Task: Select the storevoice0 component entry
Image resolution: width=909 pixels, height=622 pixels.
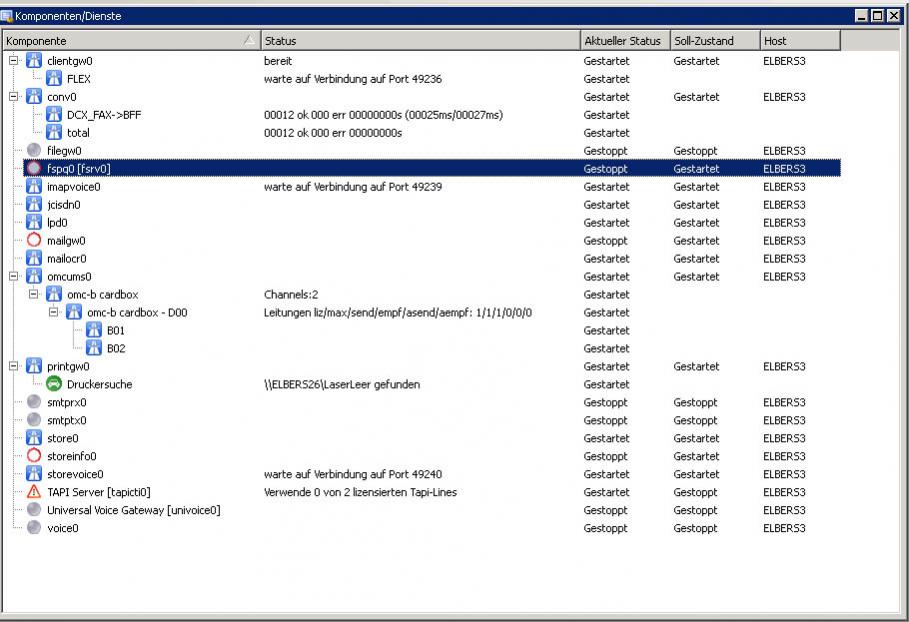Action: 75,474
